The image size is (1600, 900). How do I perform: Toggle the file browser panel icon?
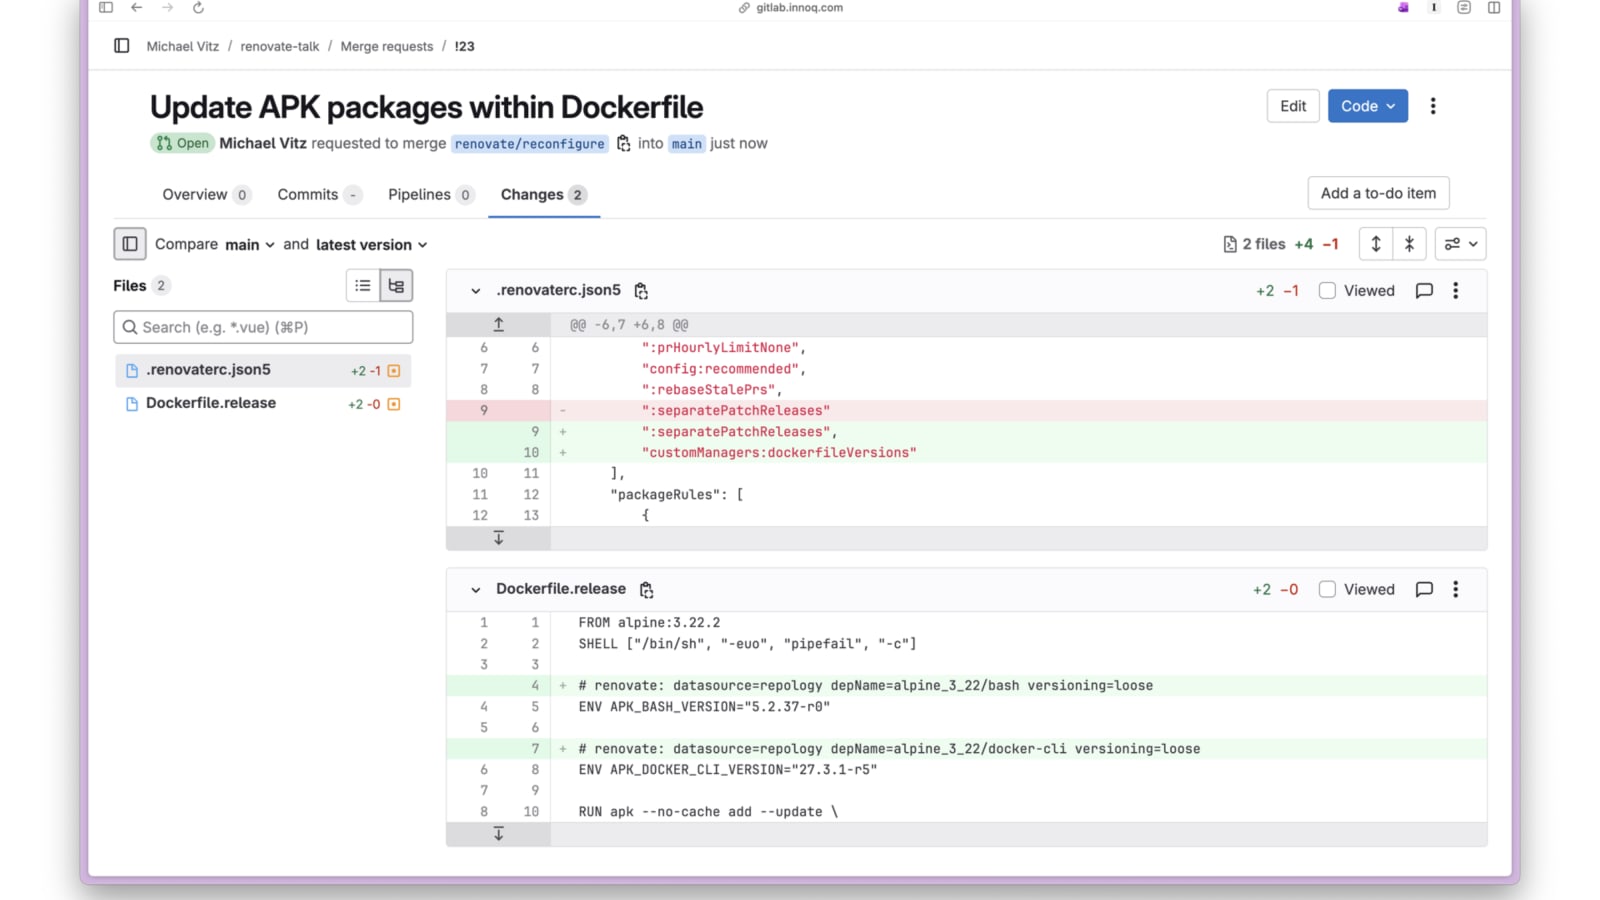130,244
